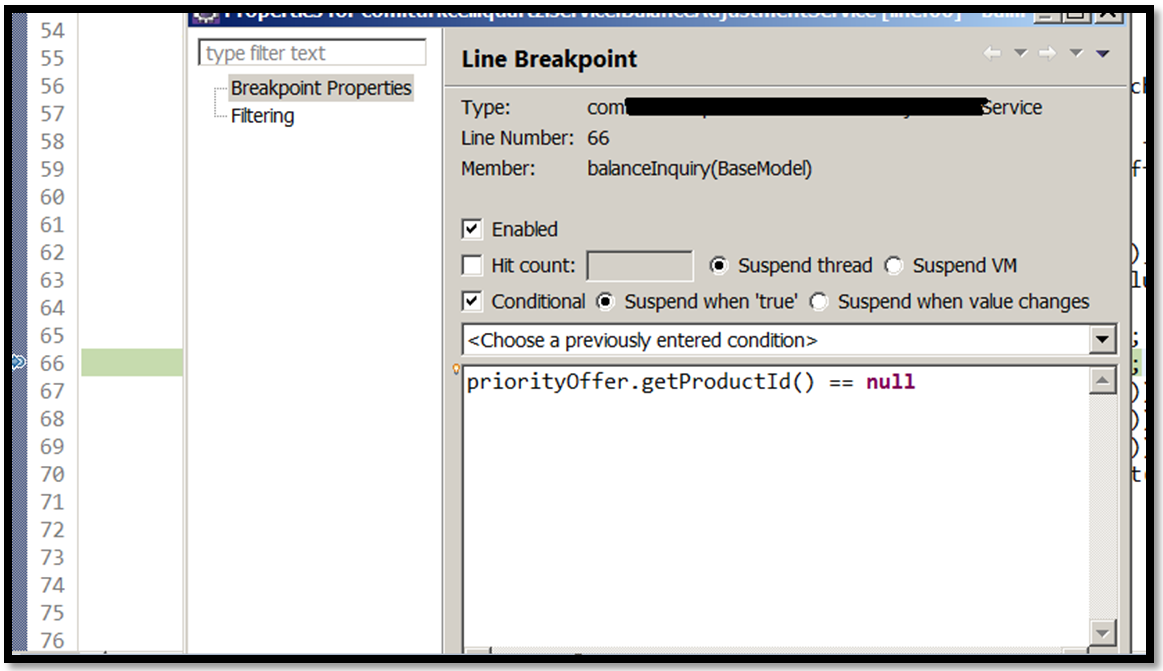Click the condition editor scroll down arrow

1103,632
